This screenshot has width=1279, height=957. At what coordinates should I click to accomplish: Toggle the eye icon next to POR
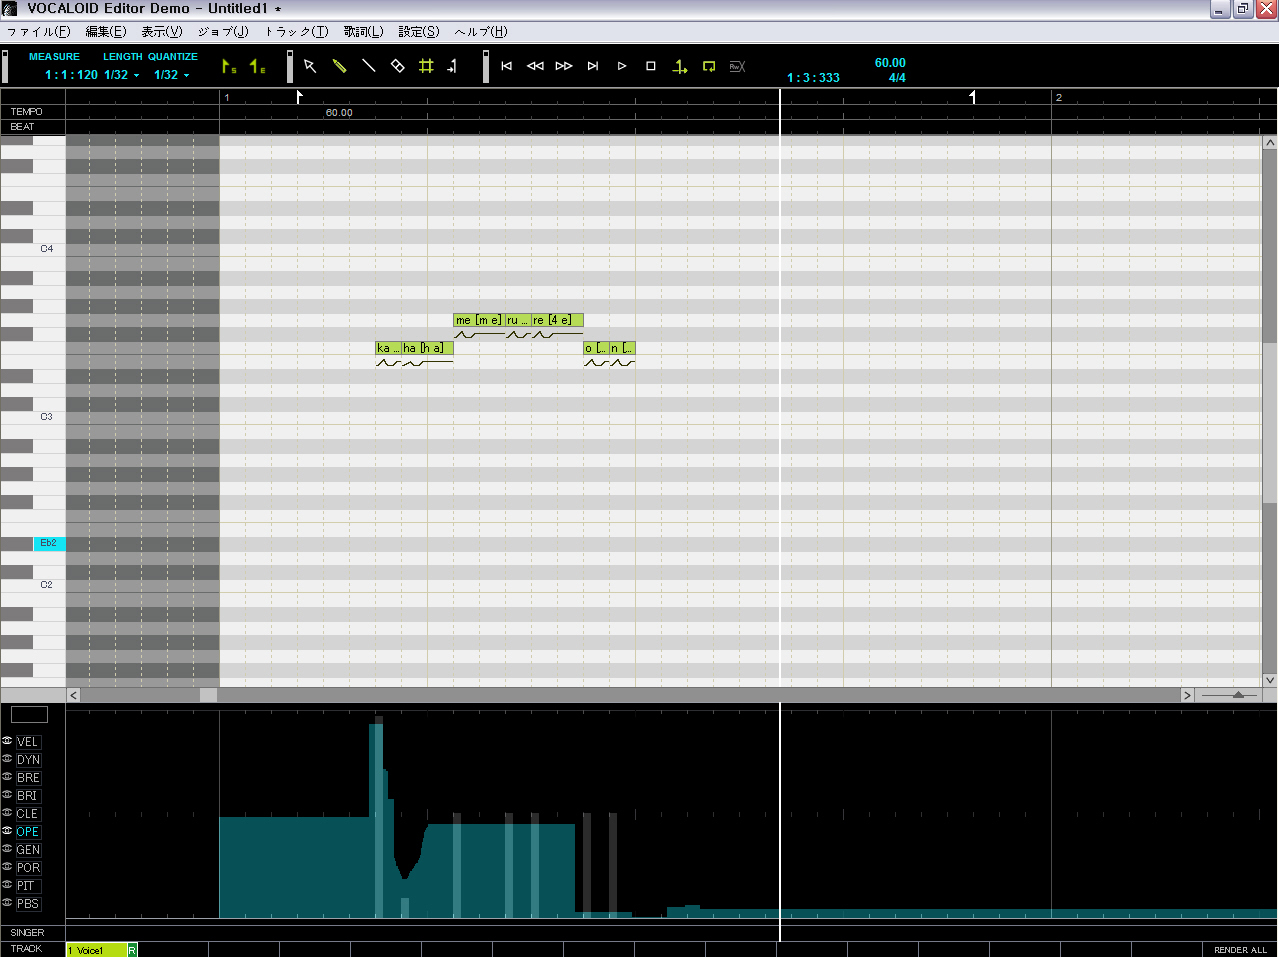click(x=7, y=867)
